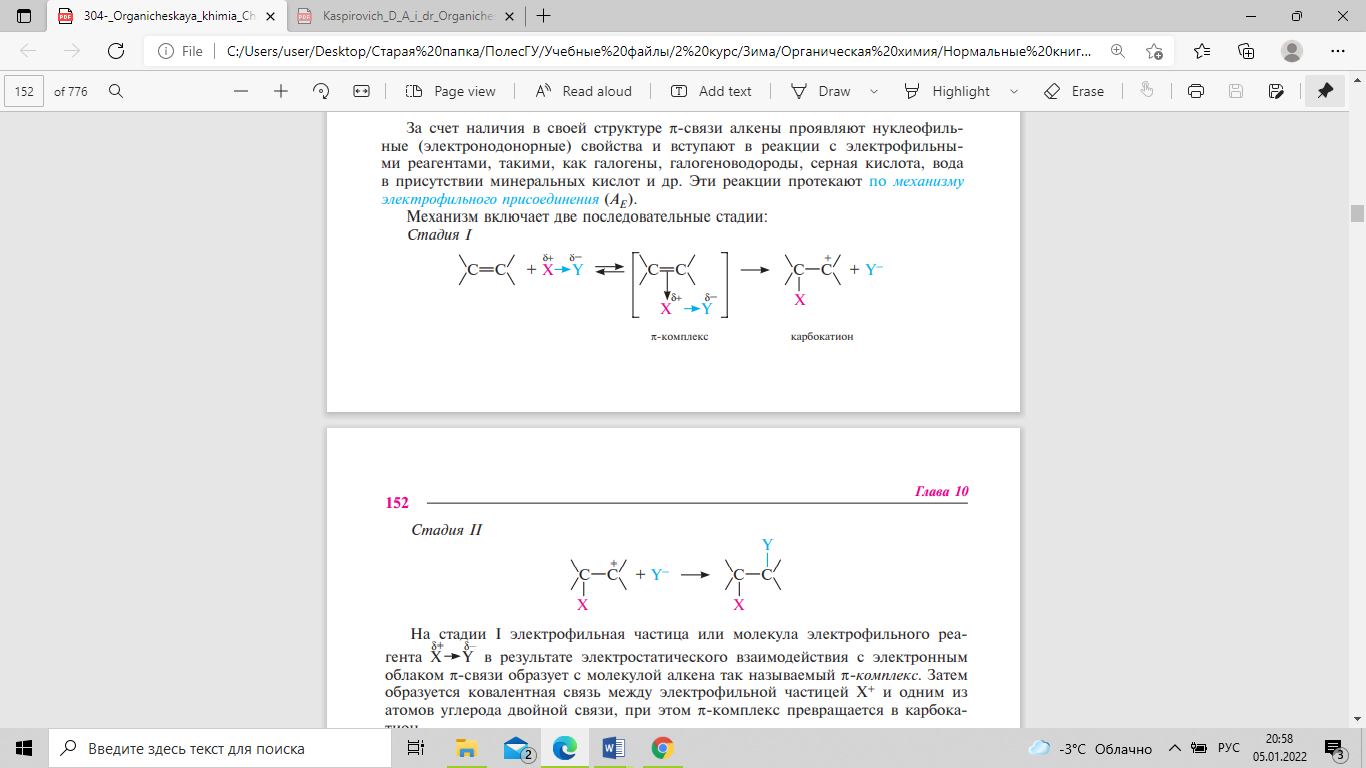Click the vertical scrollbar thumb

tap(1357, 213)
